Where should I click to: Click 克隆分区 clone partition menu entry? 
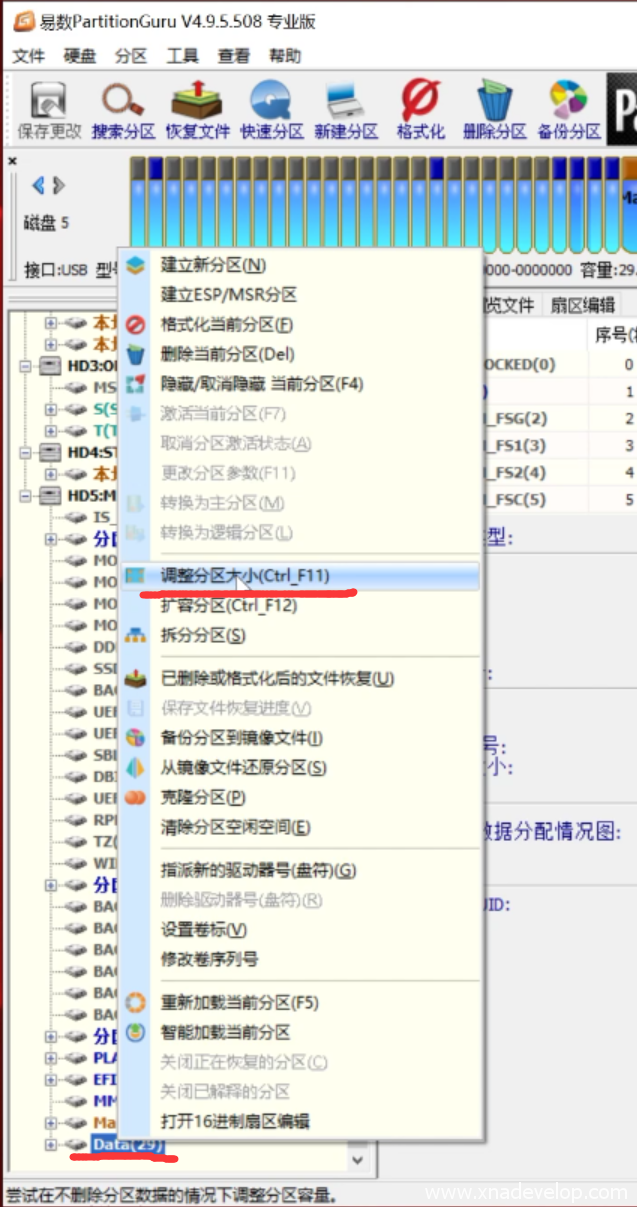[x=203, y=798]
